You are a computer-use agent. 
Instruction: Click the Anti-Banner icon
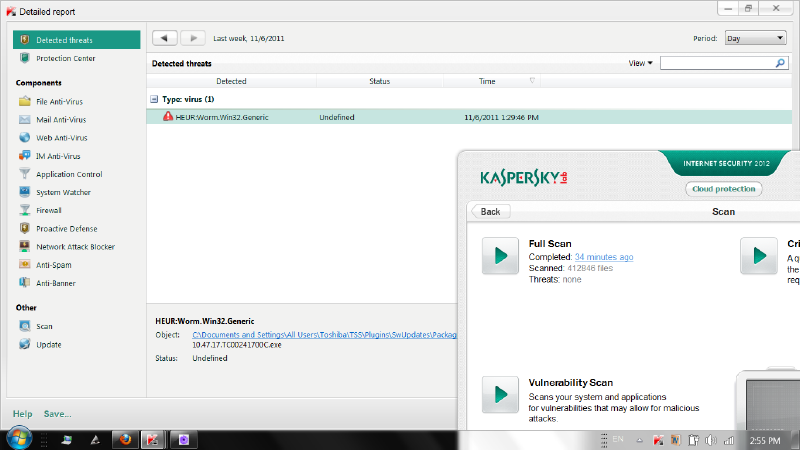(x=24, y=283)
